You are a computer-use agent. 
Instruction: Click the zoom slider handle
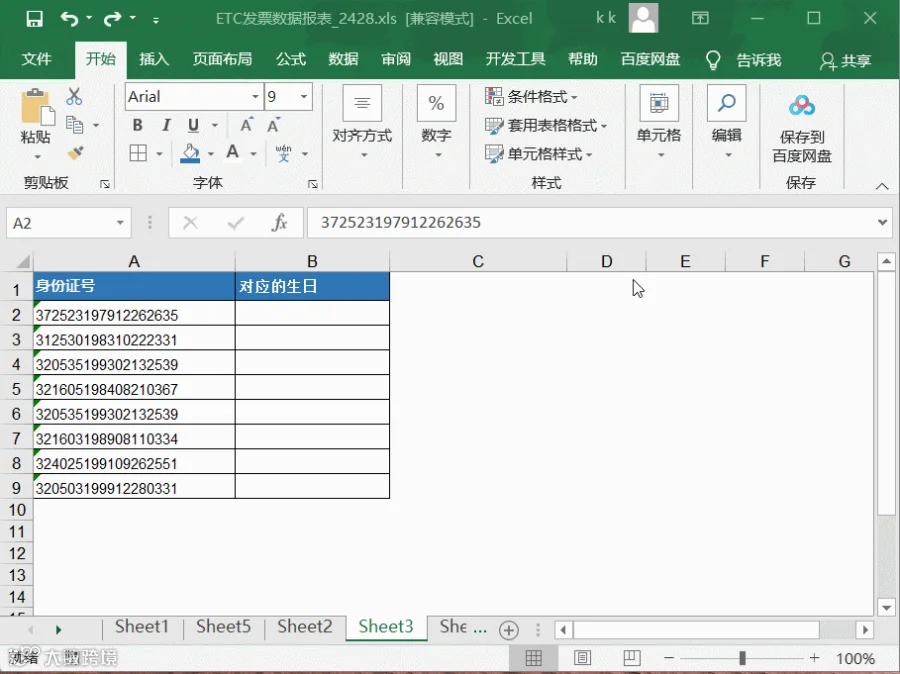pos(742,658)
